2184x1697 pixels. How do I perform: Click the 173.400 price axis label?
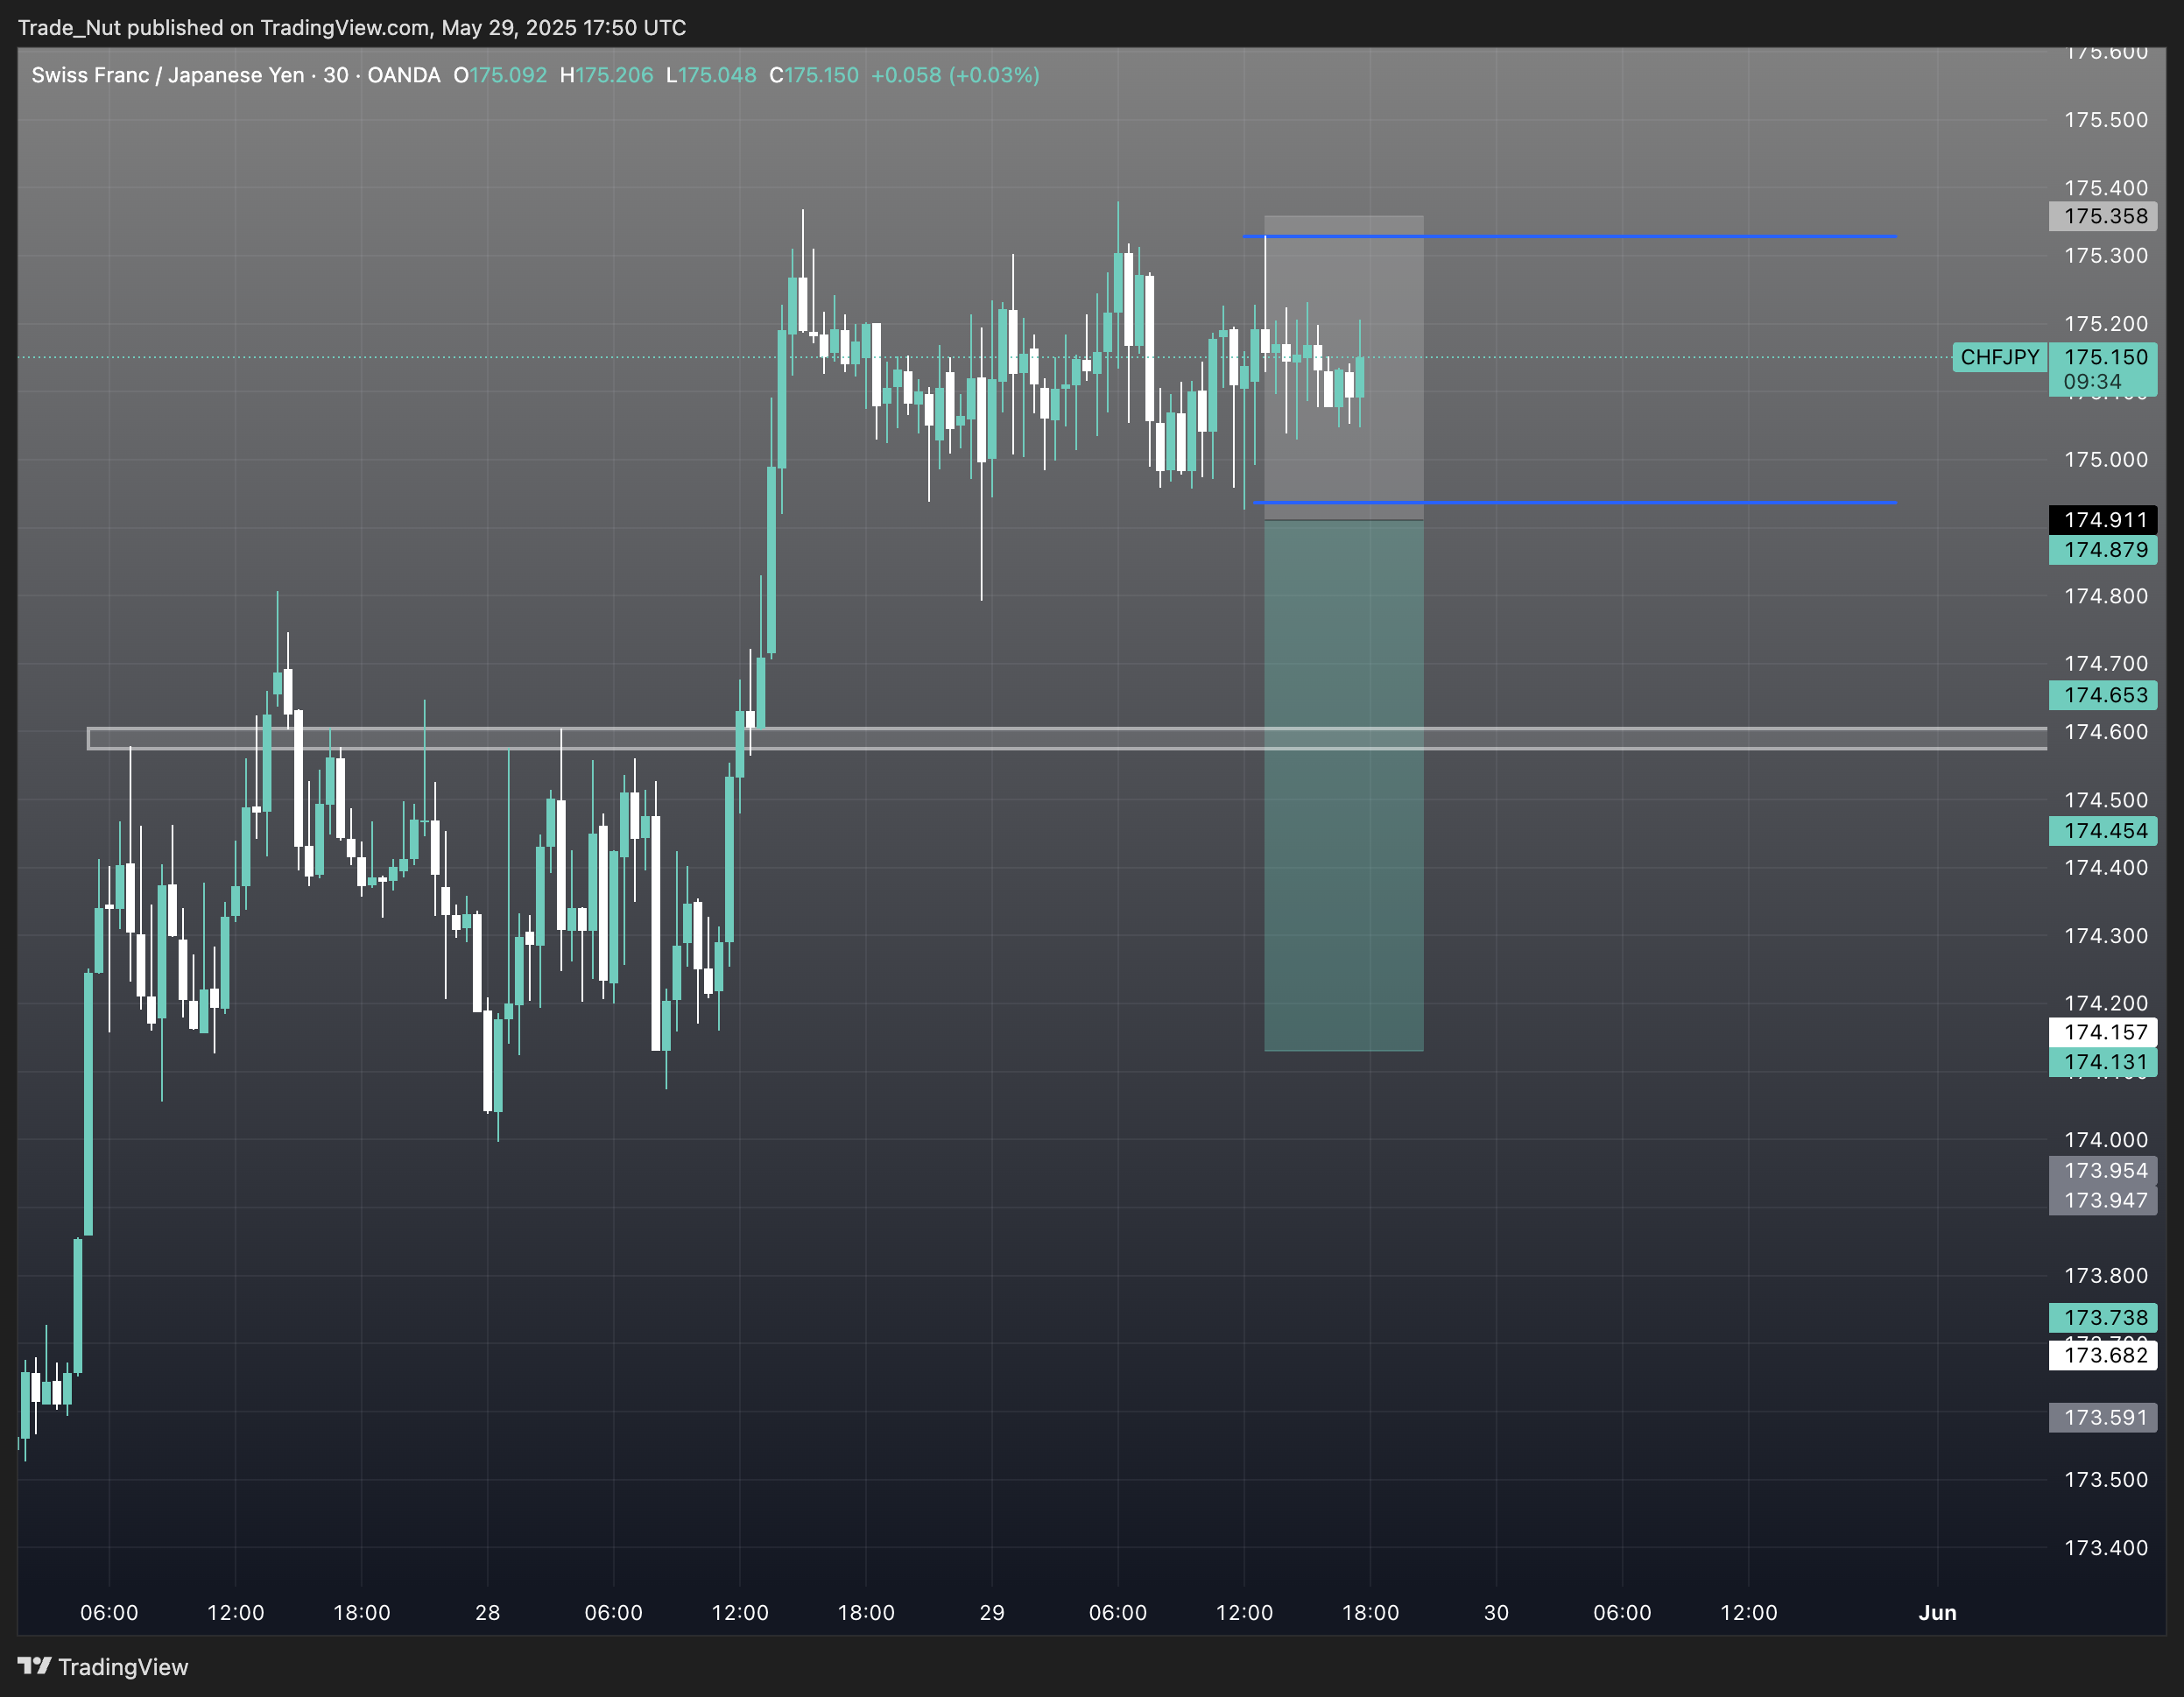tap(2105, 1548)
